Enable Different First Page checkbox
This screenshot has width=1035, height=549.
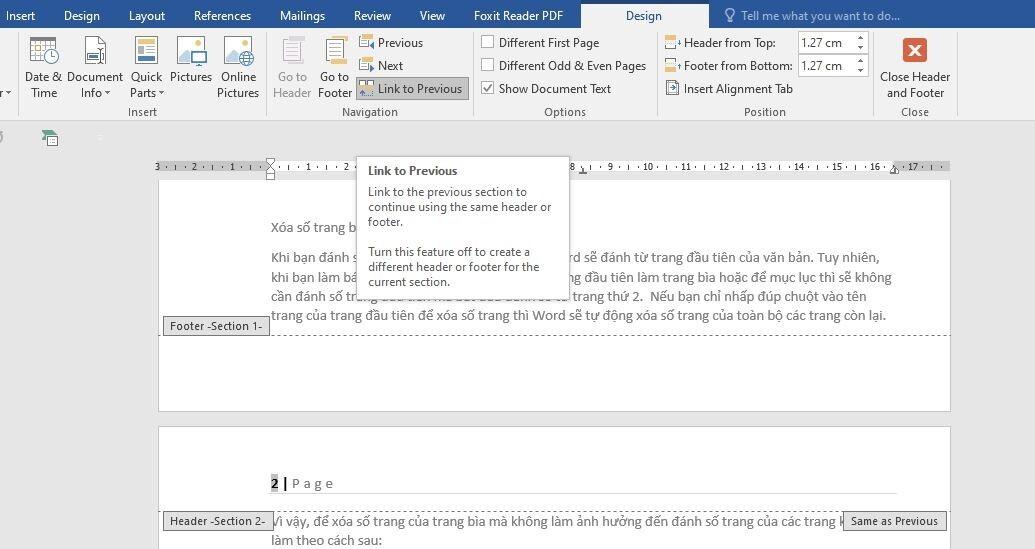pyautogui.click(x=488, y=42)
